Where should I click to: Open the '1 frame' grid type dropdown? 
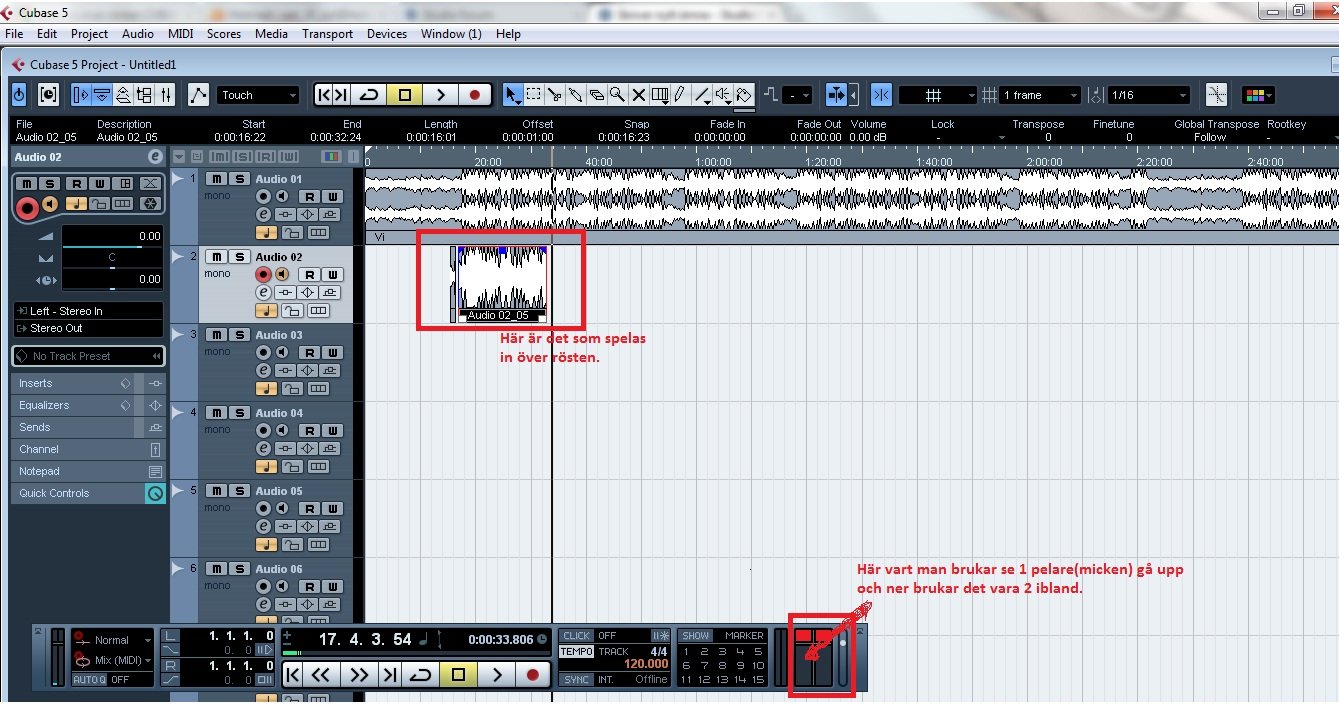click(1041, 95)
